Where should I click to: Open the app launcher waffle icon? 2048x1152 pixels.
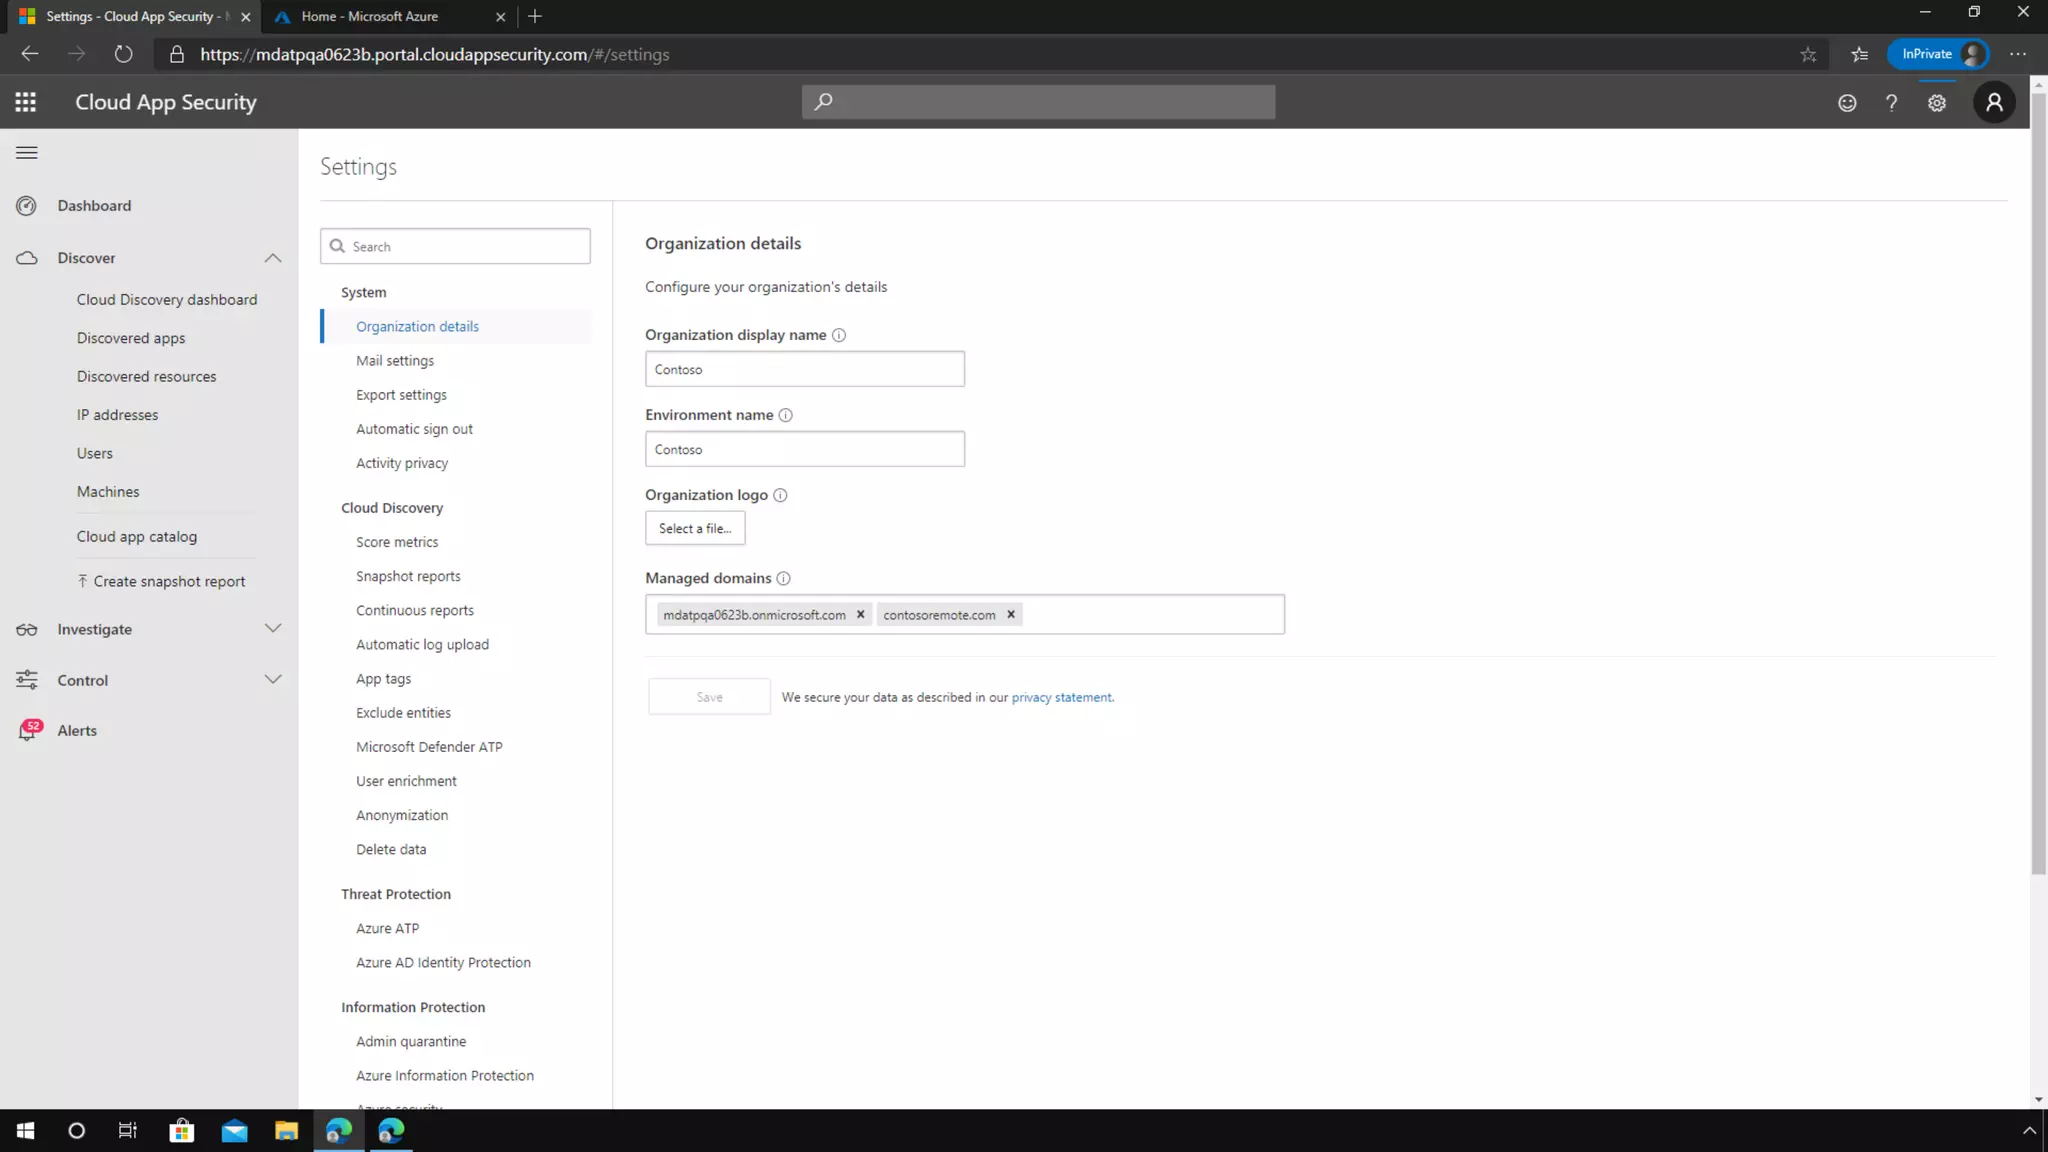[x=26, y=102]
